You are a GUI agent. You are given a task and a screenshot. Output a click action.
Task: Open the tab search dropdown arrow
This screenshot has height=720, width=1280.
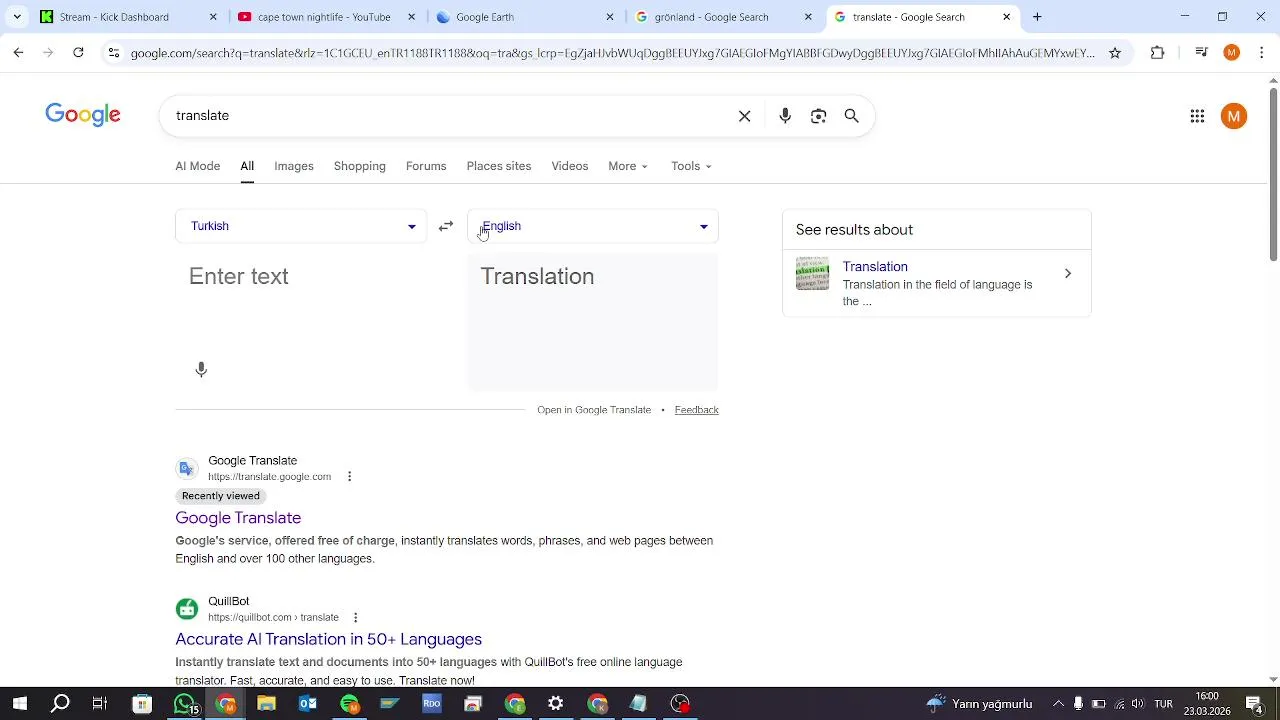click(x=17, y=17)
